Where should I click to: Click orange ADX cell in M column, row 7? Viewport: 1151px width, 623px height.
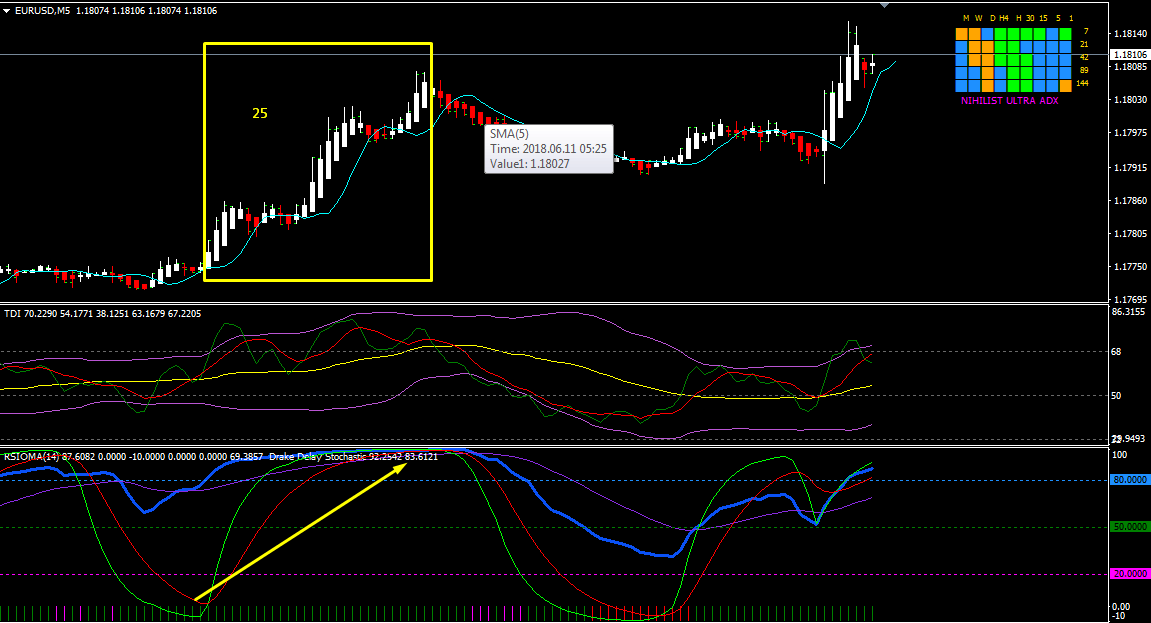click(962, 34)
